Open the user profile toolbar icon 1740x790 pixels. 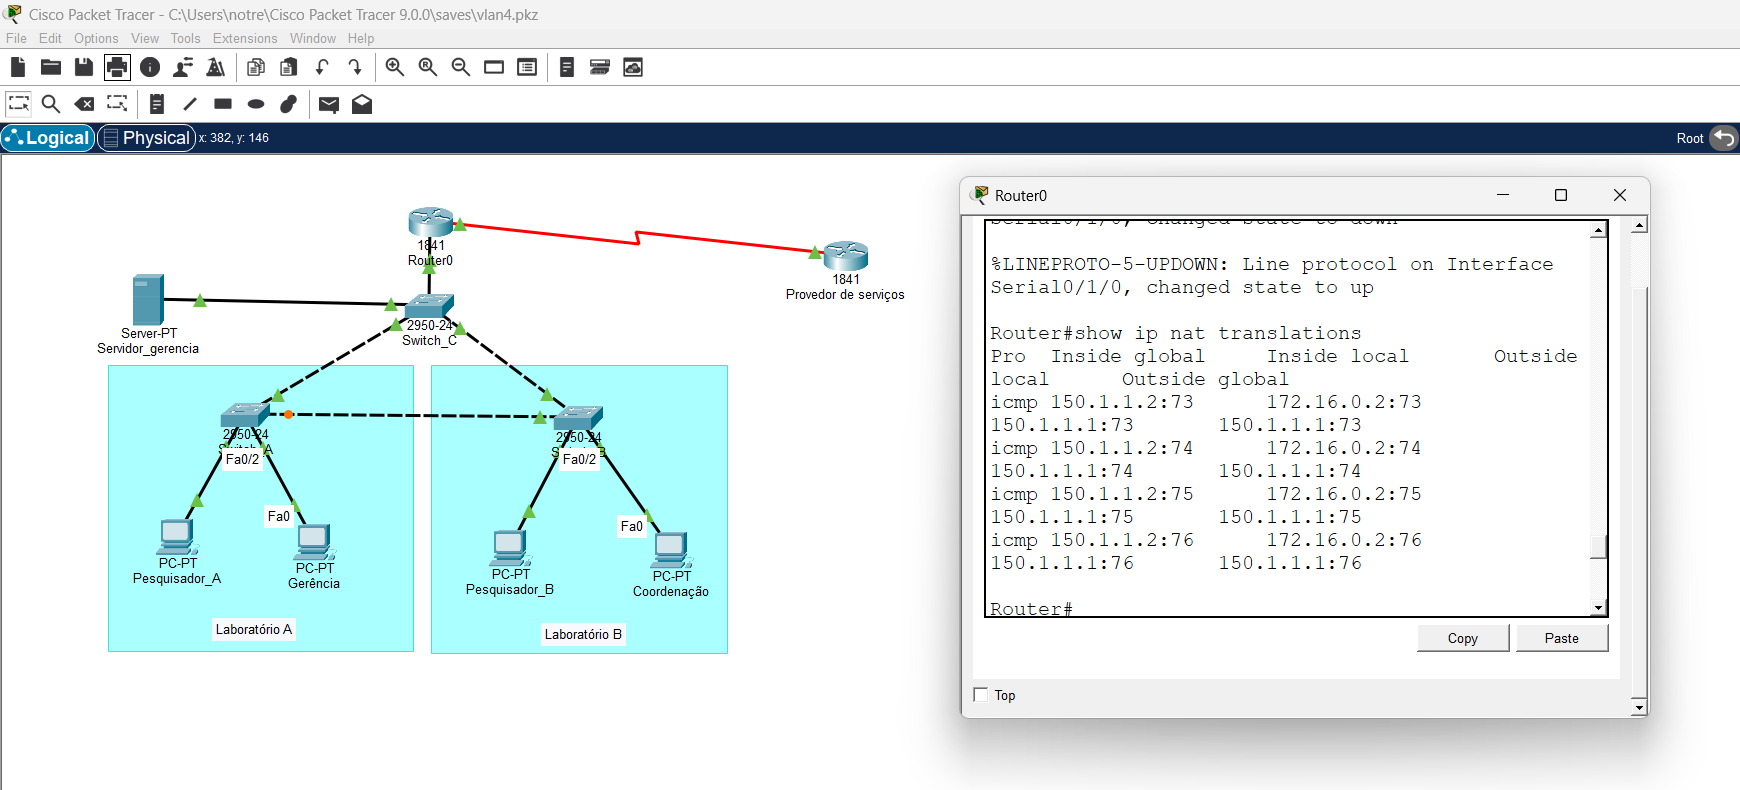(183, 67)
